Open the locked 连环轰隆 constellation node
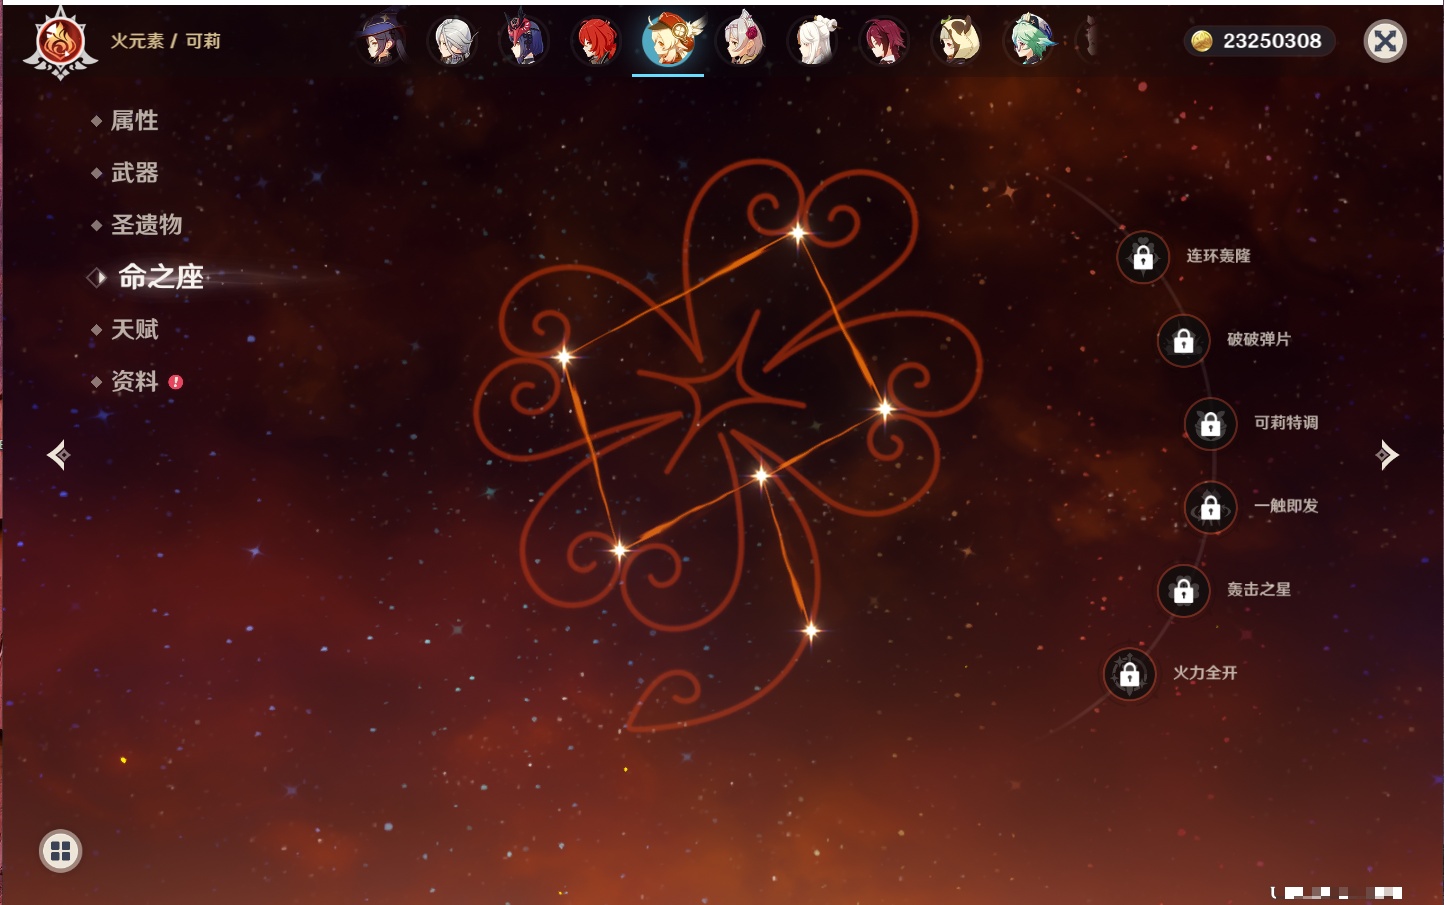 pos(1143,257)
